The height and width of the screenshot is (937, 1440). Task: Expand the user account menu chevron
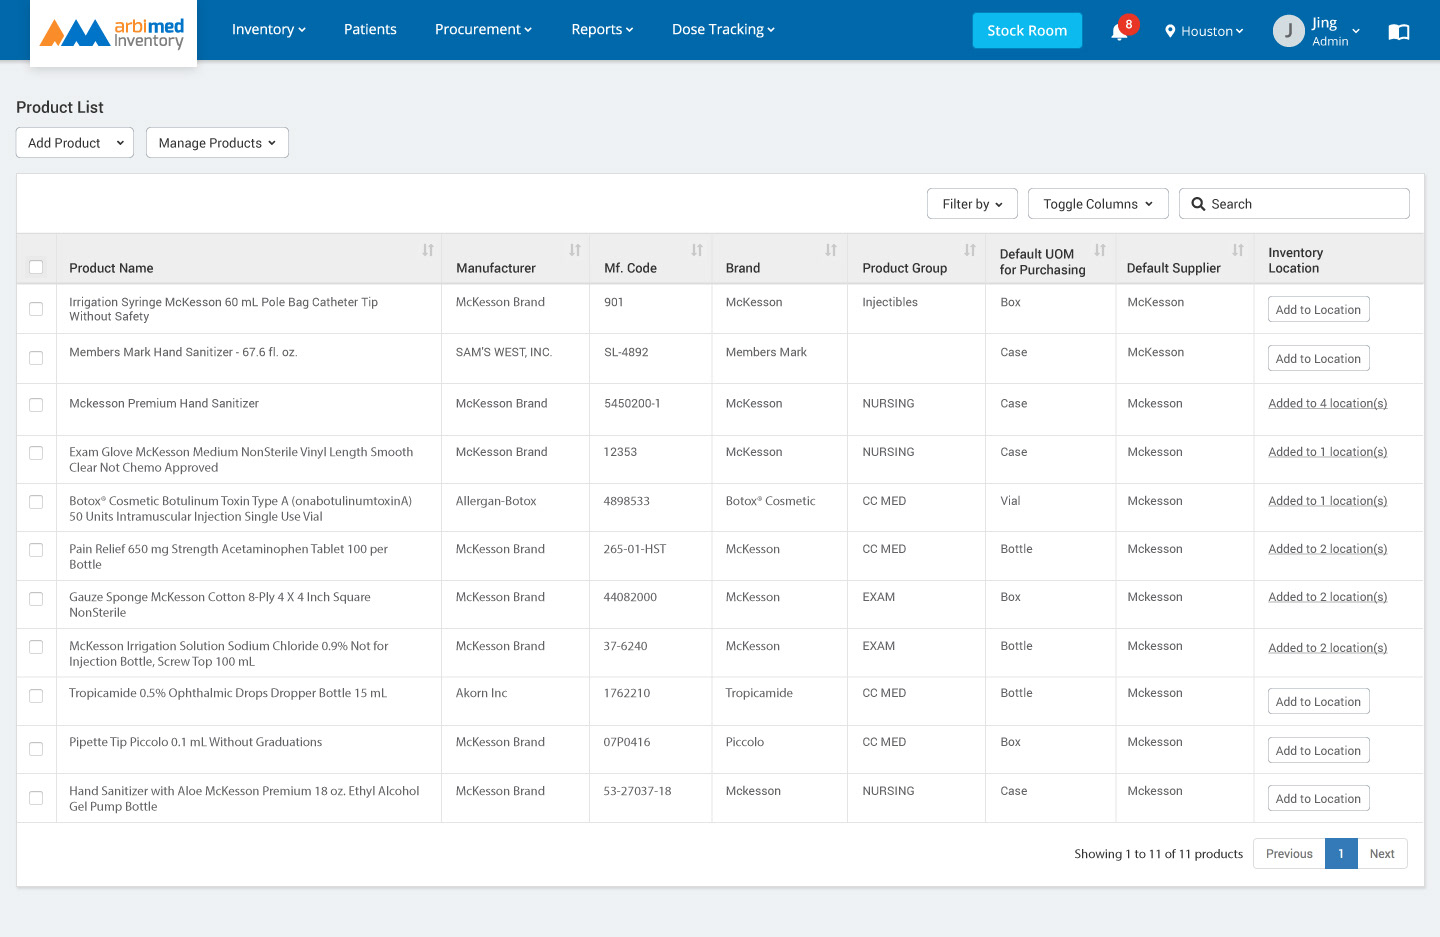1356,32
